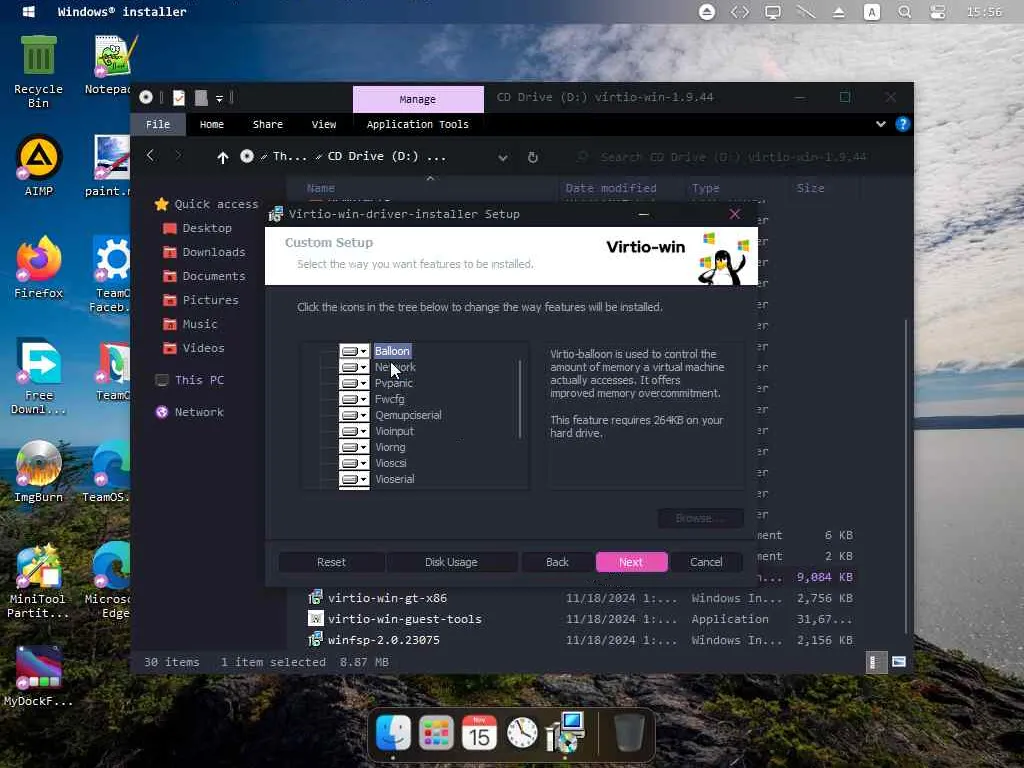Select This PC in navigation pane

click(190, 380)
